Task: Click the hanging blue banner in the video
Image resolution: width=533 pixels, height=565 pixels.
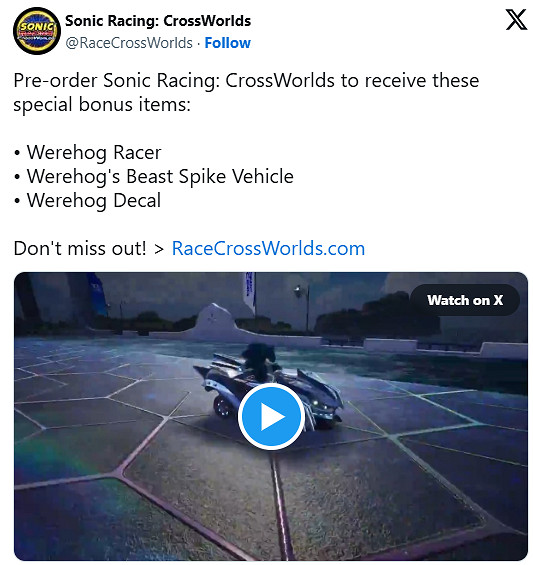Action: pyautogui.click(x=249, y=290)
